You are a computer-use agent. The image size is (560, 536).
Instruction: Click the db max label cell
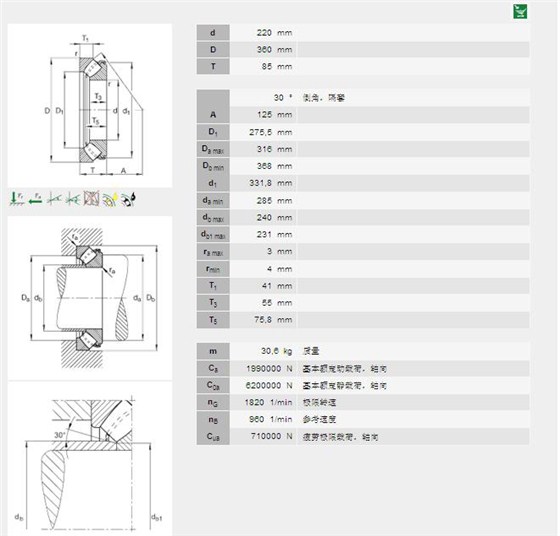pos(213,217)
